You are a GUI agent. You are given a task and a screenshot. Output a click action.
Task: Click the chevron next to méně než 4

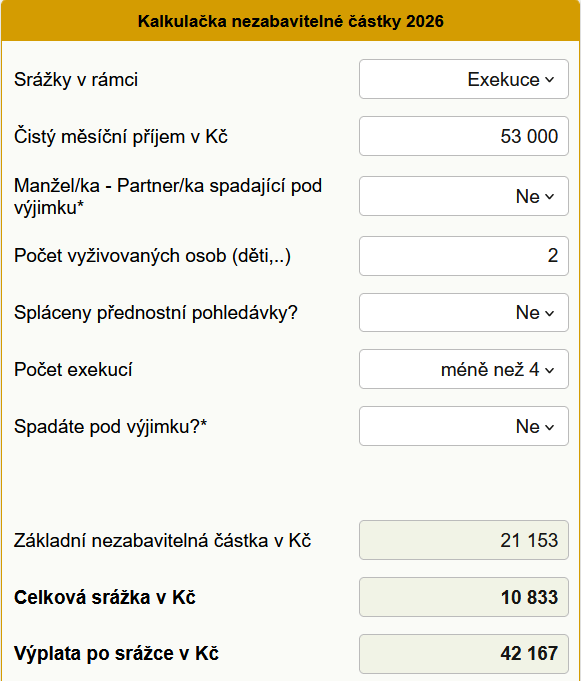coord(549,370)
